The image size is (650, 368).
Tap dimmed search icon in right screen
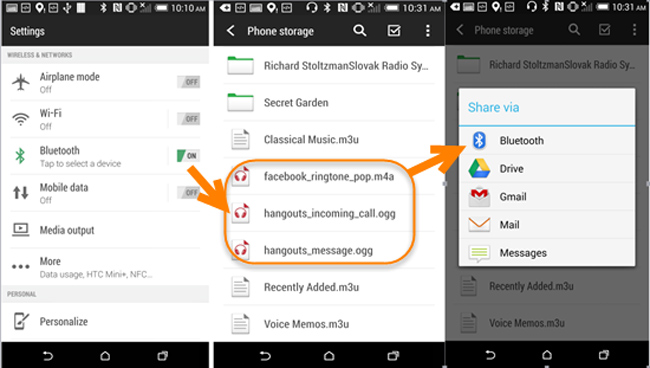tap(574, 29)
